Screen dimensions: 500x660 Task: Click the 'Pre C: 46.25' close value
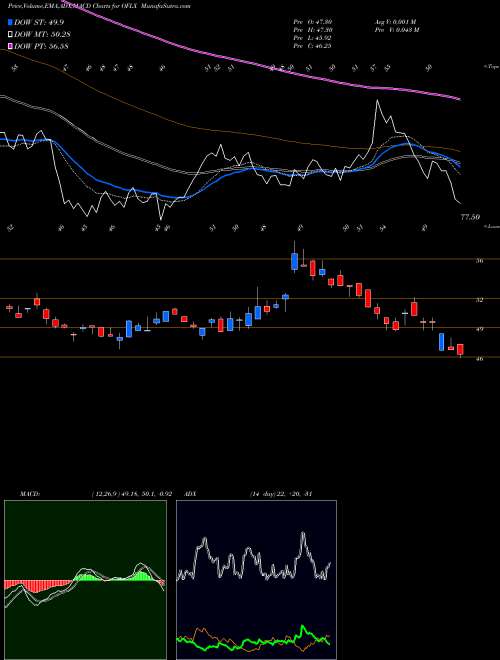coord(313,46)
